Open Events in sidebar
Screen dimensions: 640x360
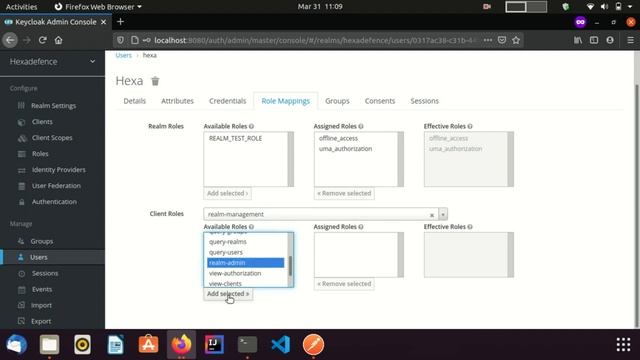click(x=42, y=289)
